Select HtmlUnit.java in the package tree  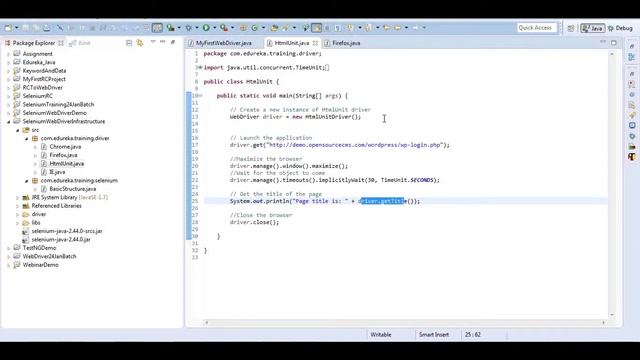(67, 164)
